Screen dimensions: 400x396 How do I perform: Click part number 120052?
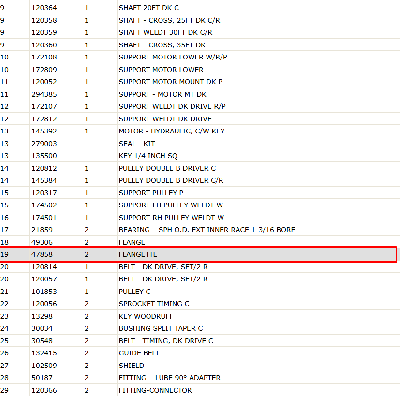(x=44, y=82)
